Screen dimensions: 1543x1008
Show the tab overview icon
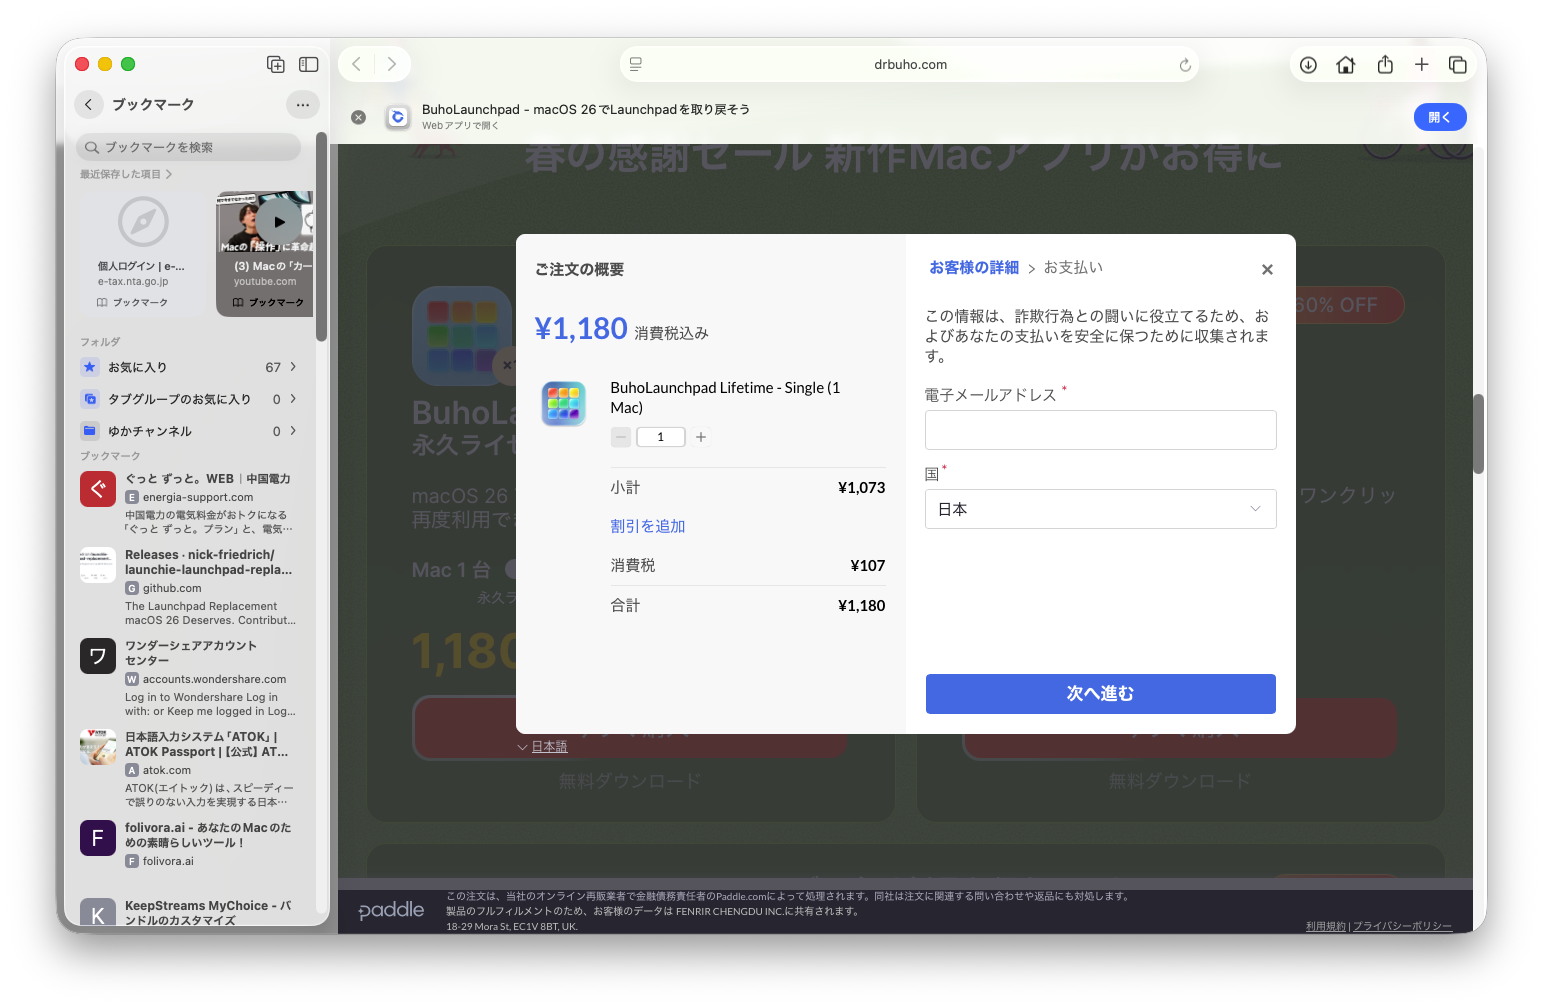(1458, 65)
